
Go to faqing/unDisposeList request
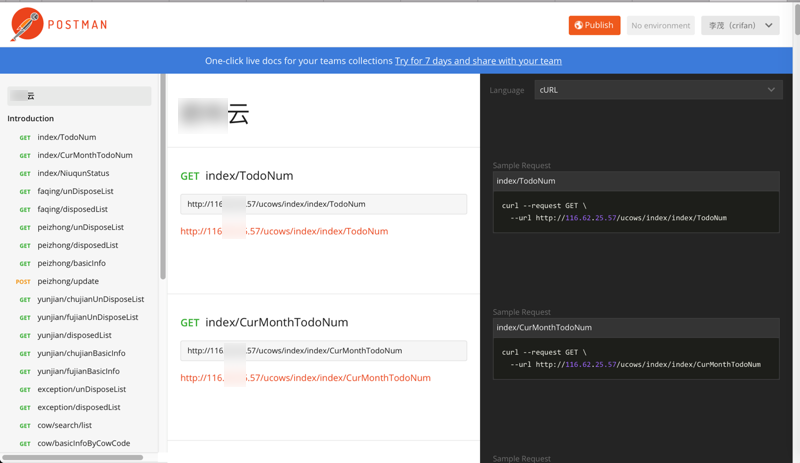click(x=76, y=191)
